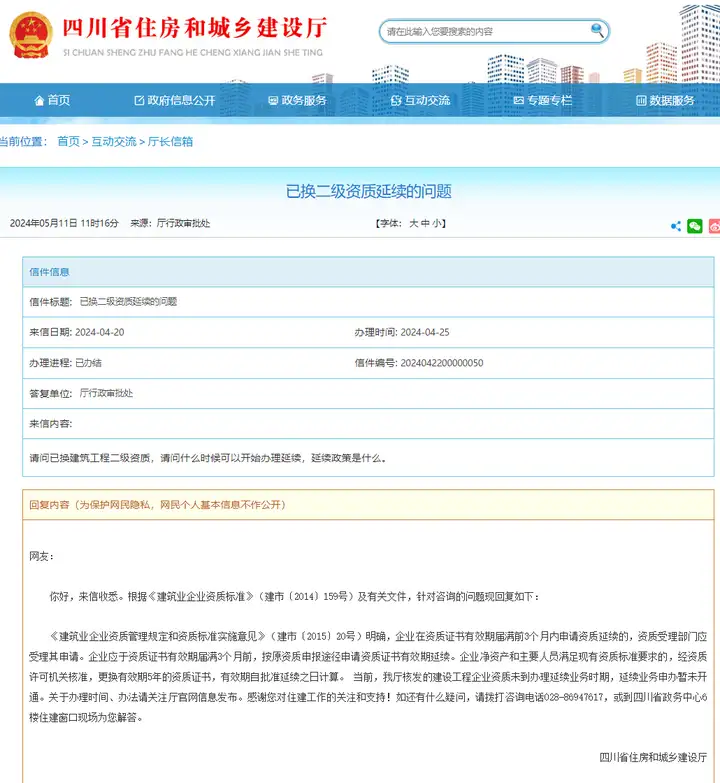Click article title 已换二级资质延续的问题
The height and width of the screenshot is (783, 720).
click(x=369, y=191)
